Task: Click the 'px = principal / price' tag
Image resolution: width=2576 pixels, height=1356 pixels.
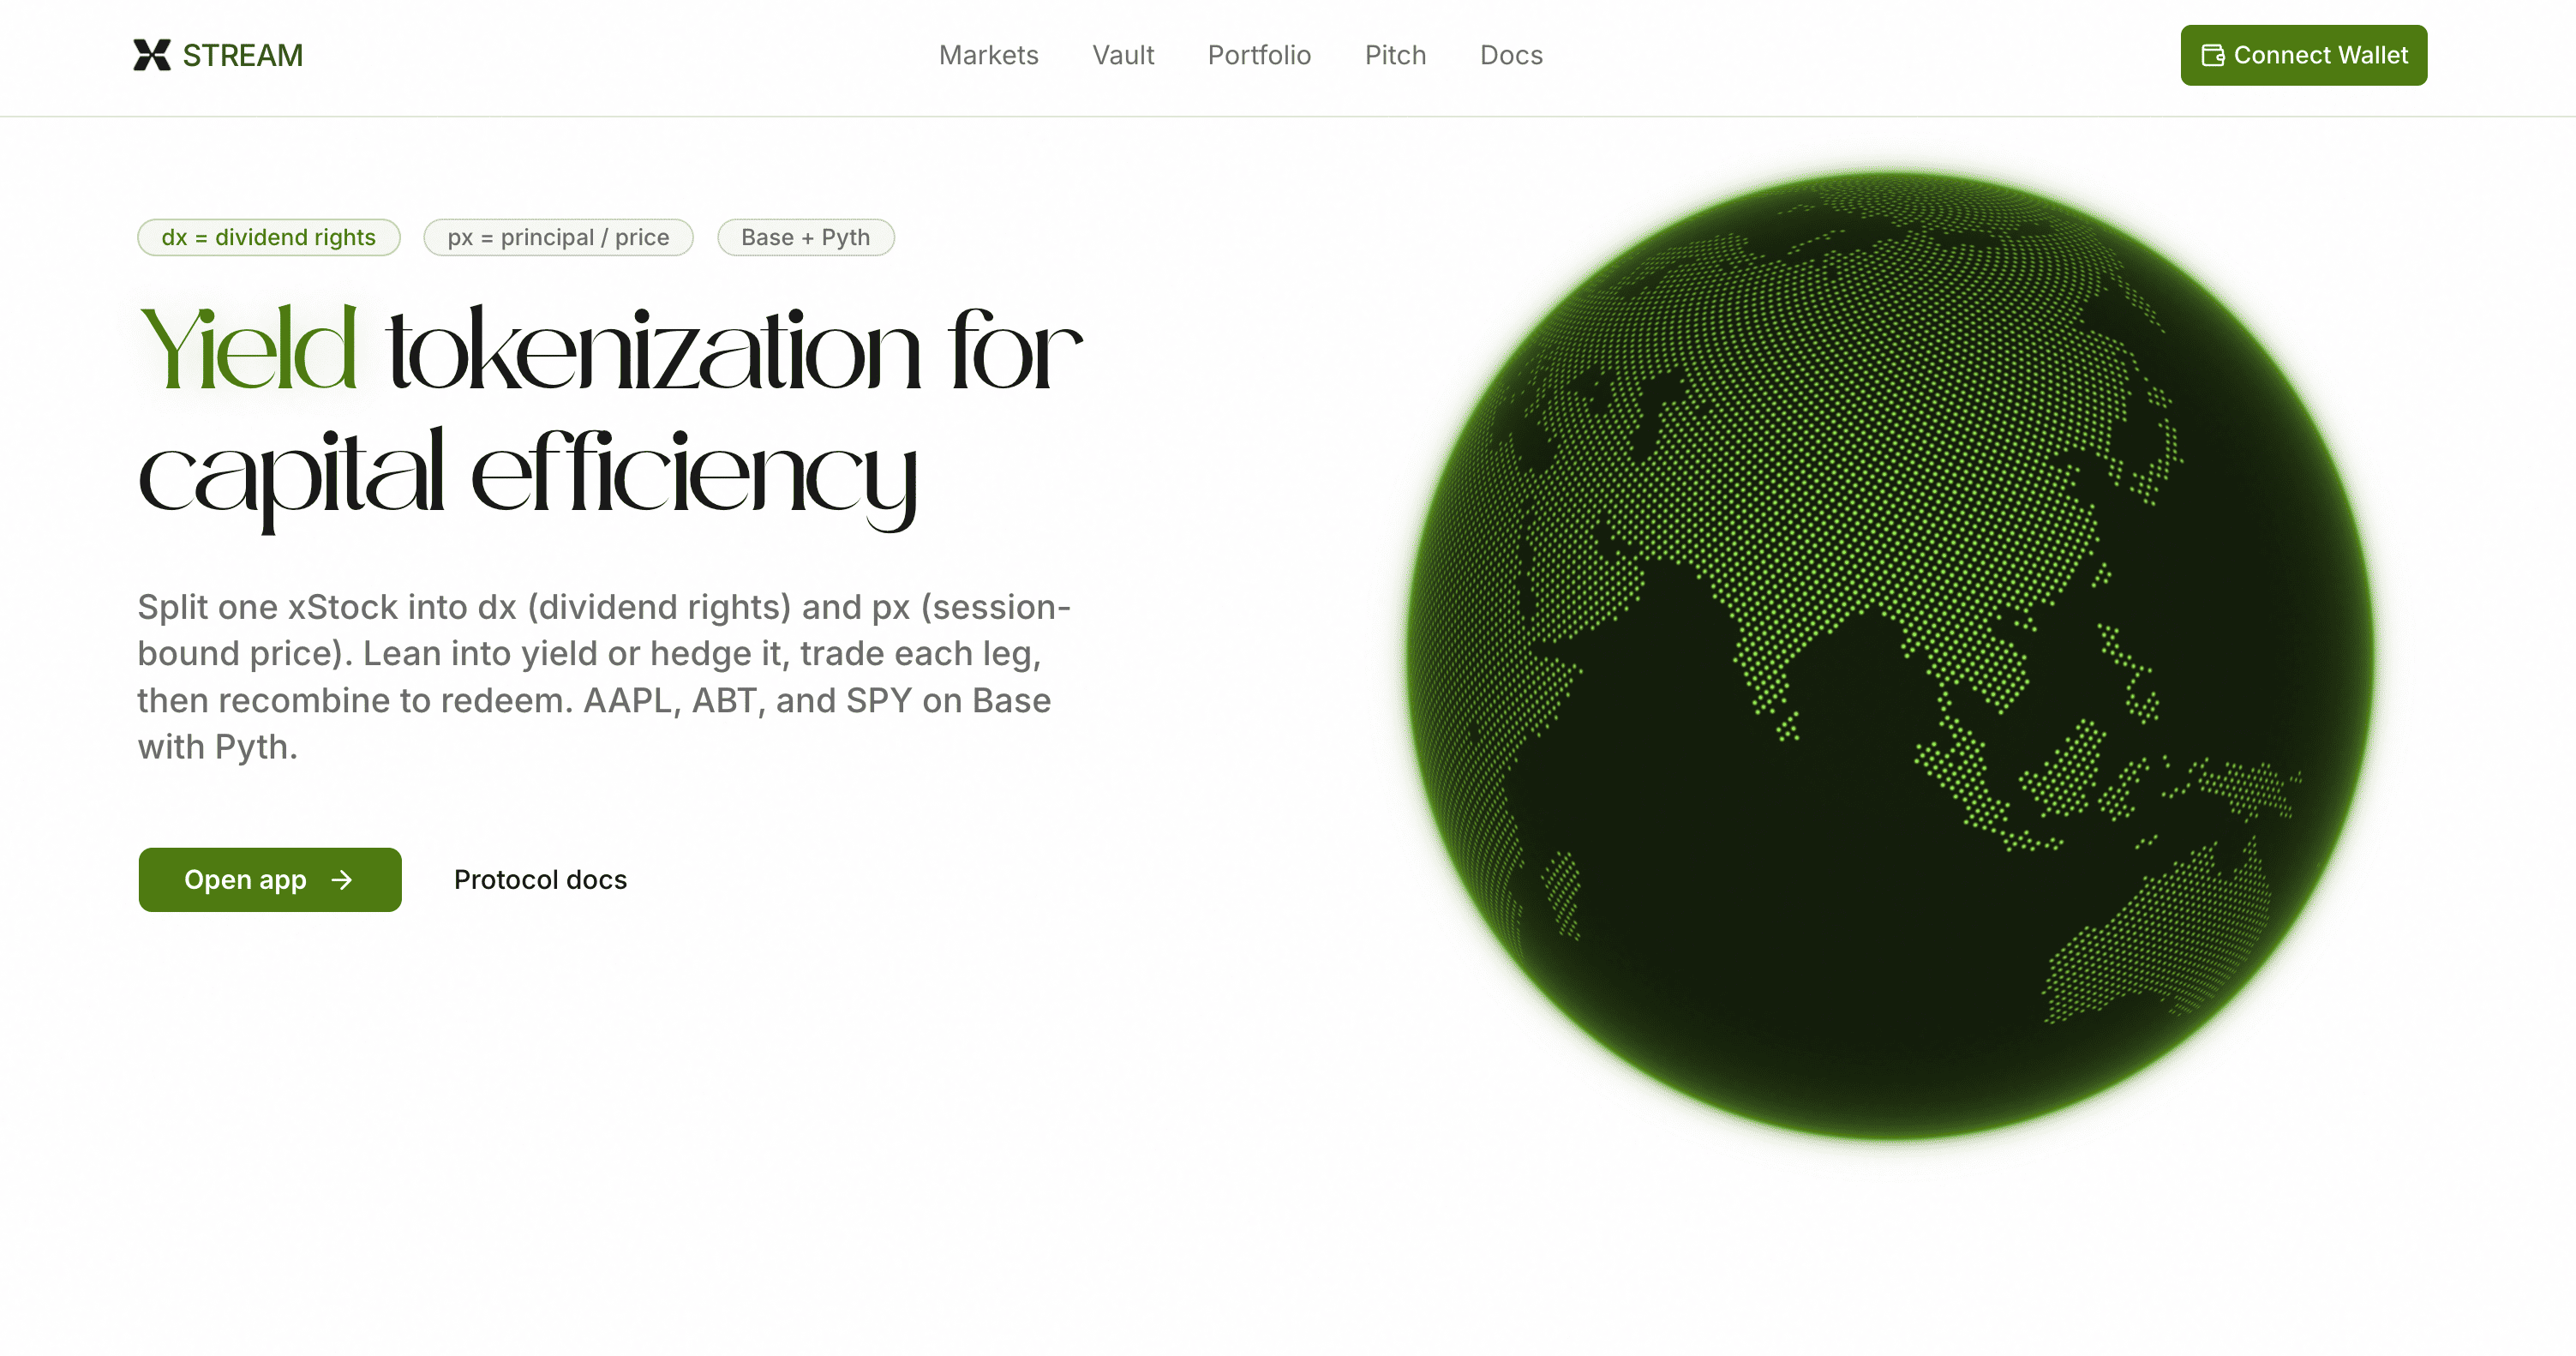Action: tap(558, 237)
